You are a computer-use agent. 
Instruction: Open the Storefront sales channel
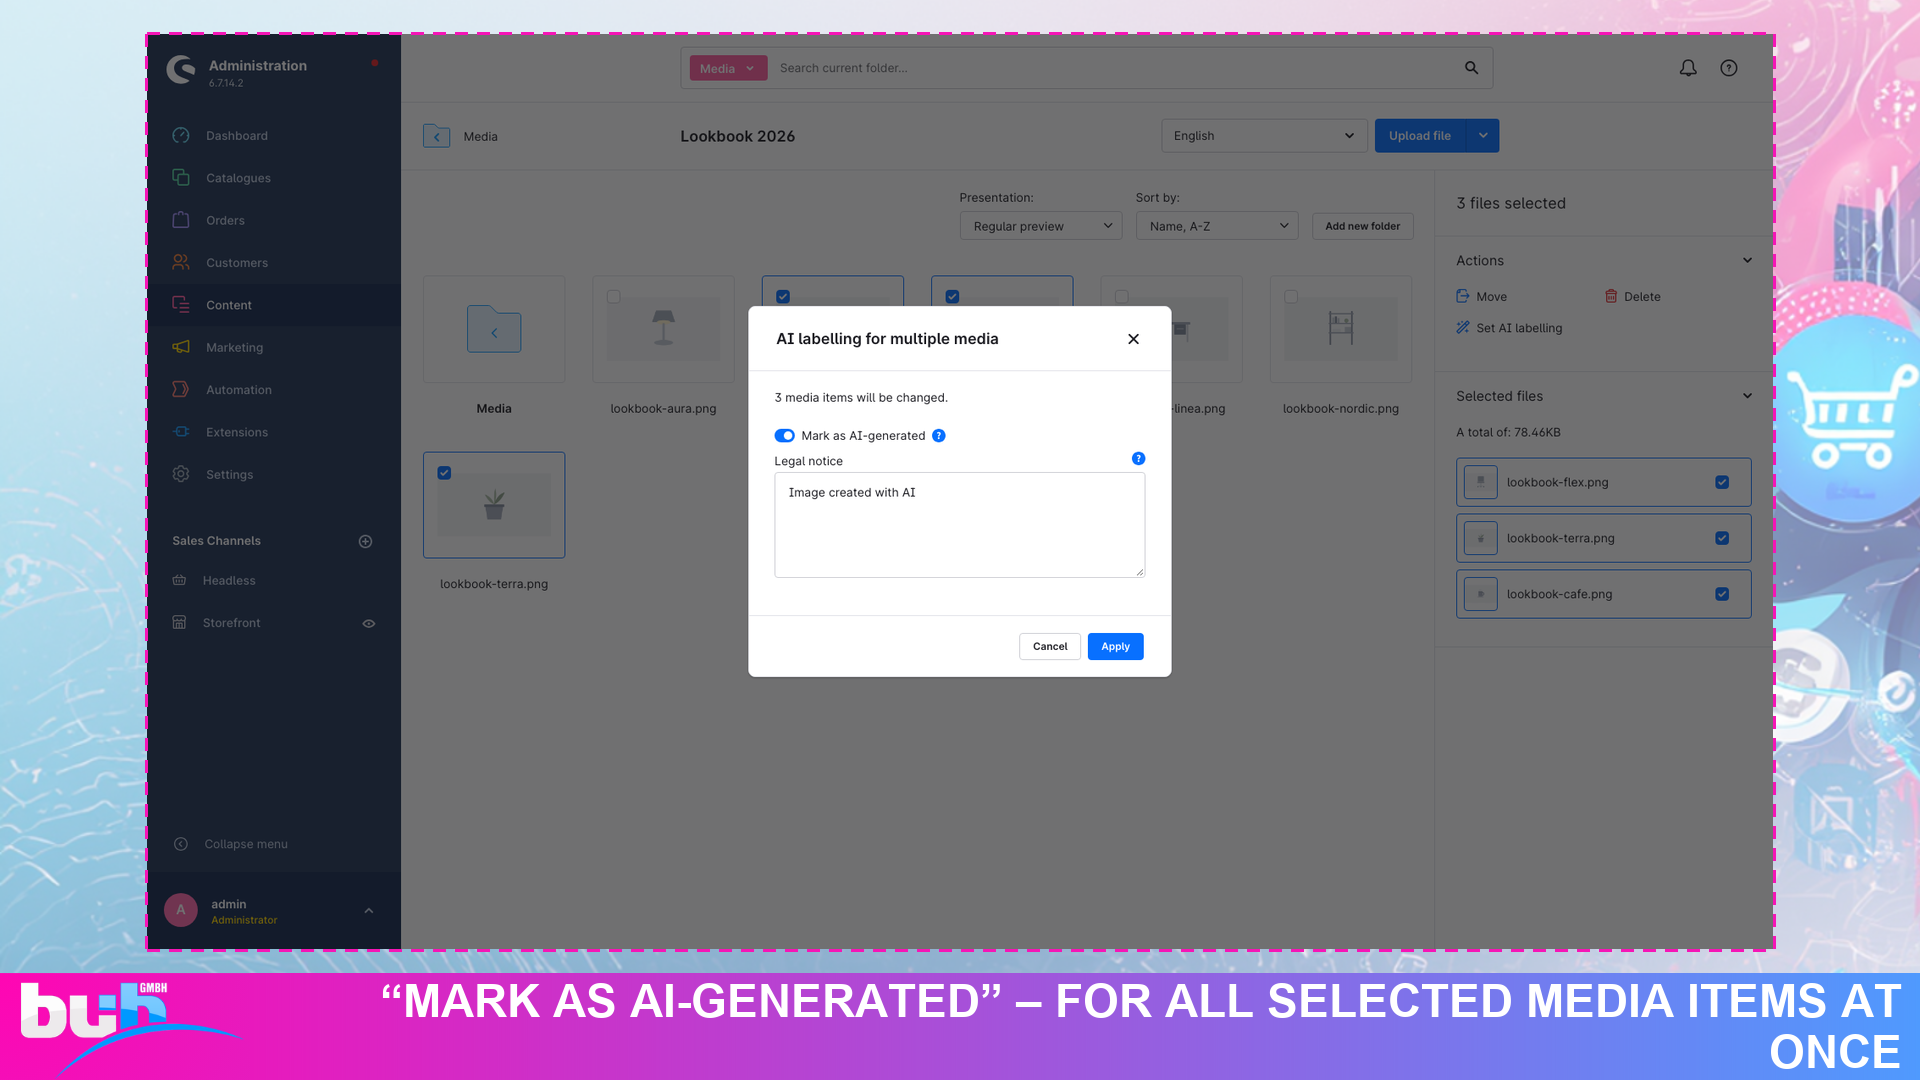(231, 623)
